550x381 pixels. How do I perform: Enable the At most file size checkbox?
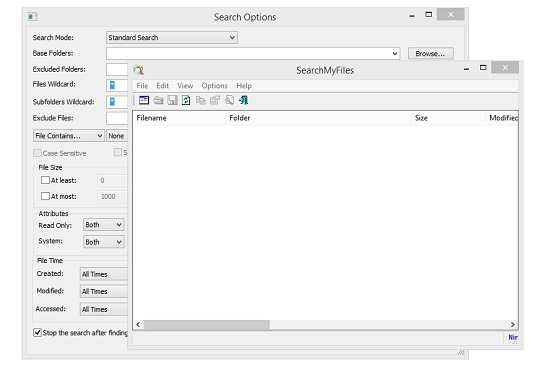tap(45, 196)
